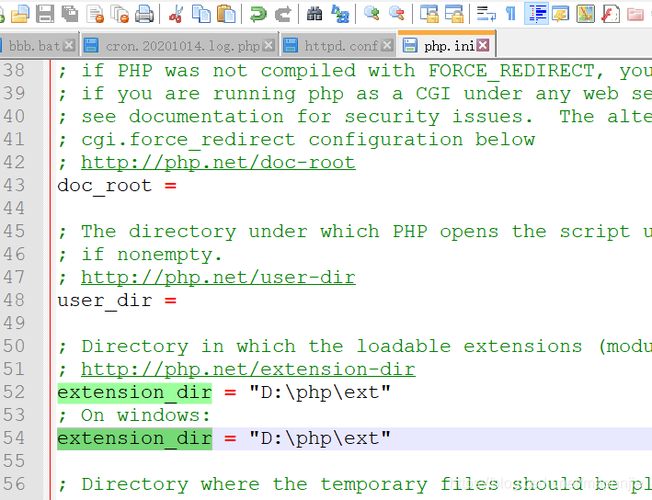Click line number 55 in margin
Screen dimensions: 652x500
(14, 461)
